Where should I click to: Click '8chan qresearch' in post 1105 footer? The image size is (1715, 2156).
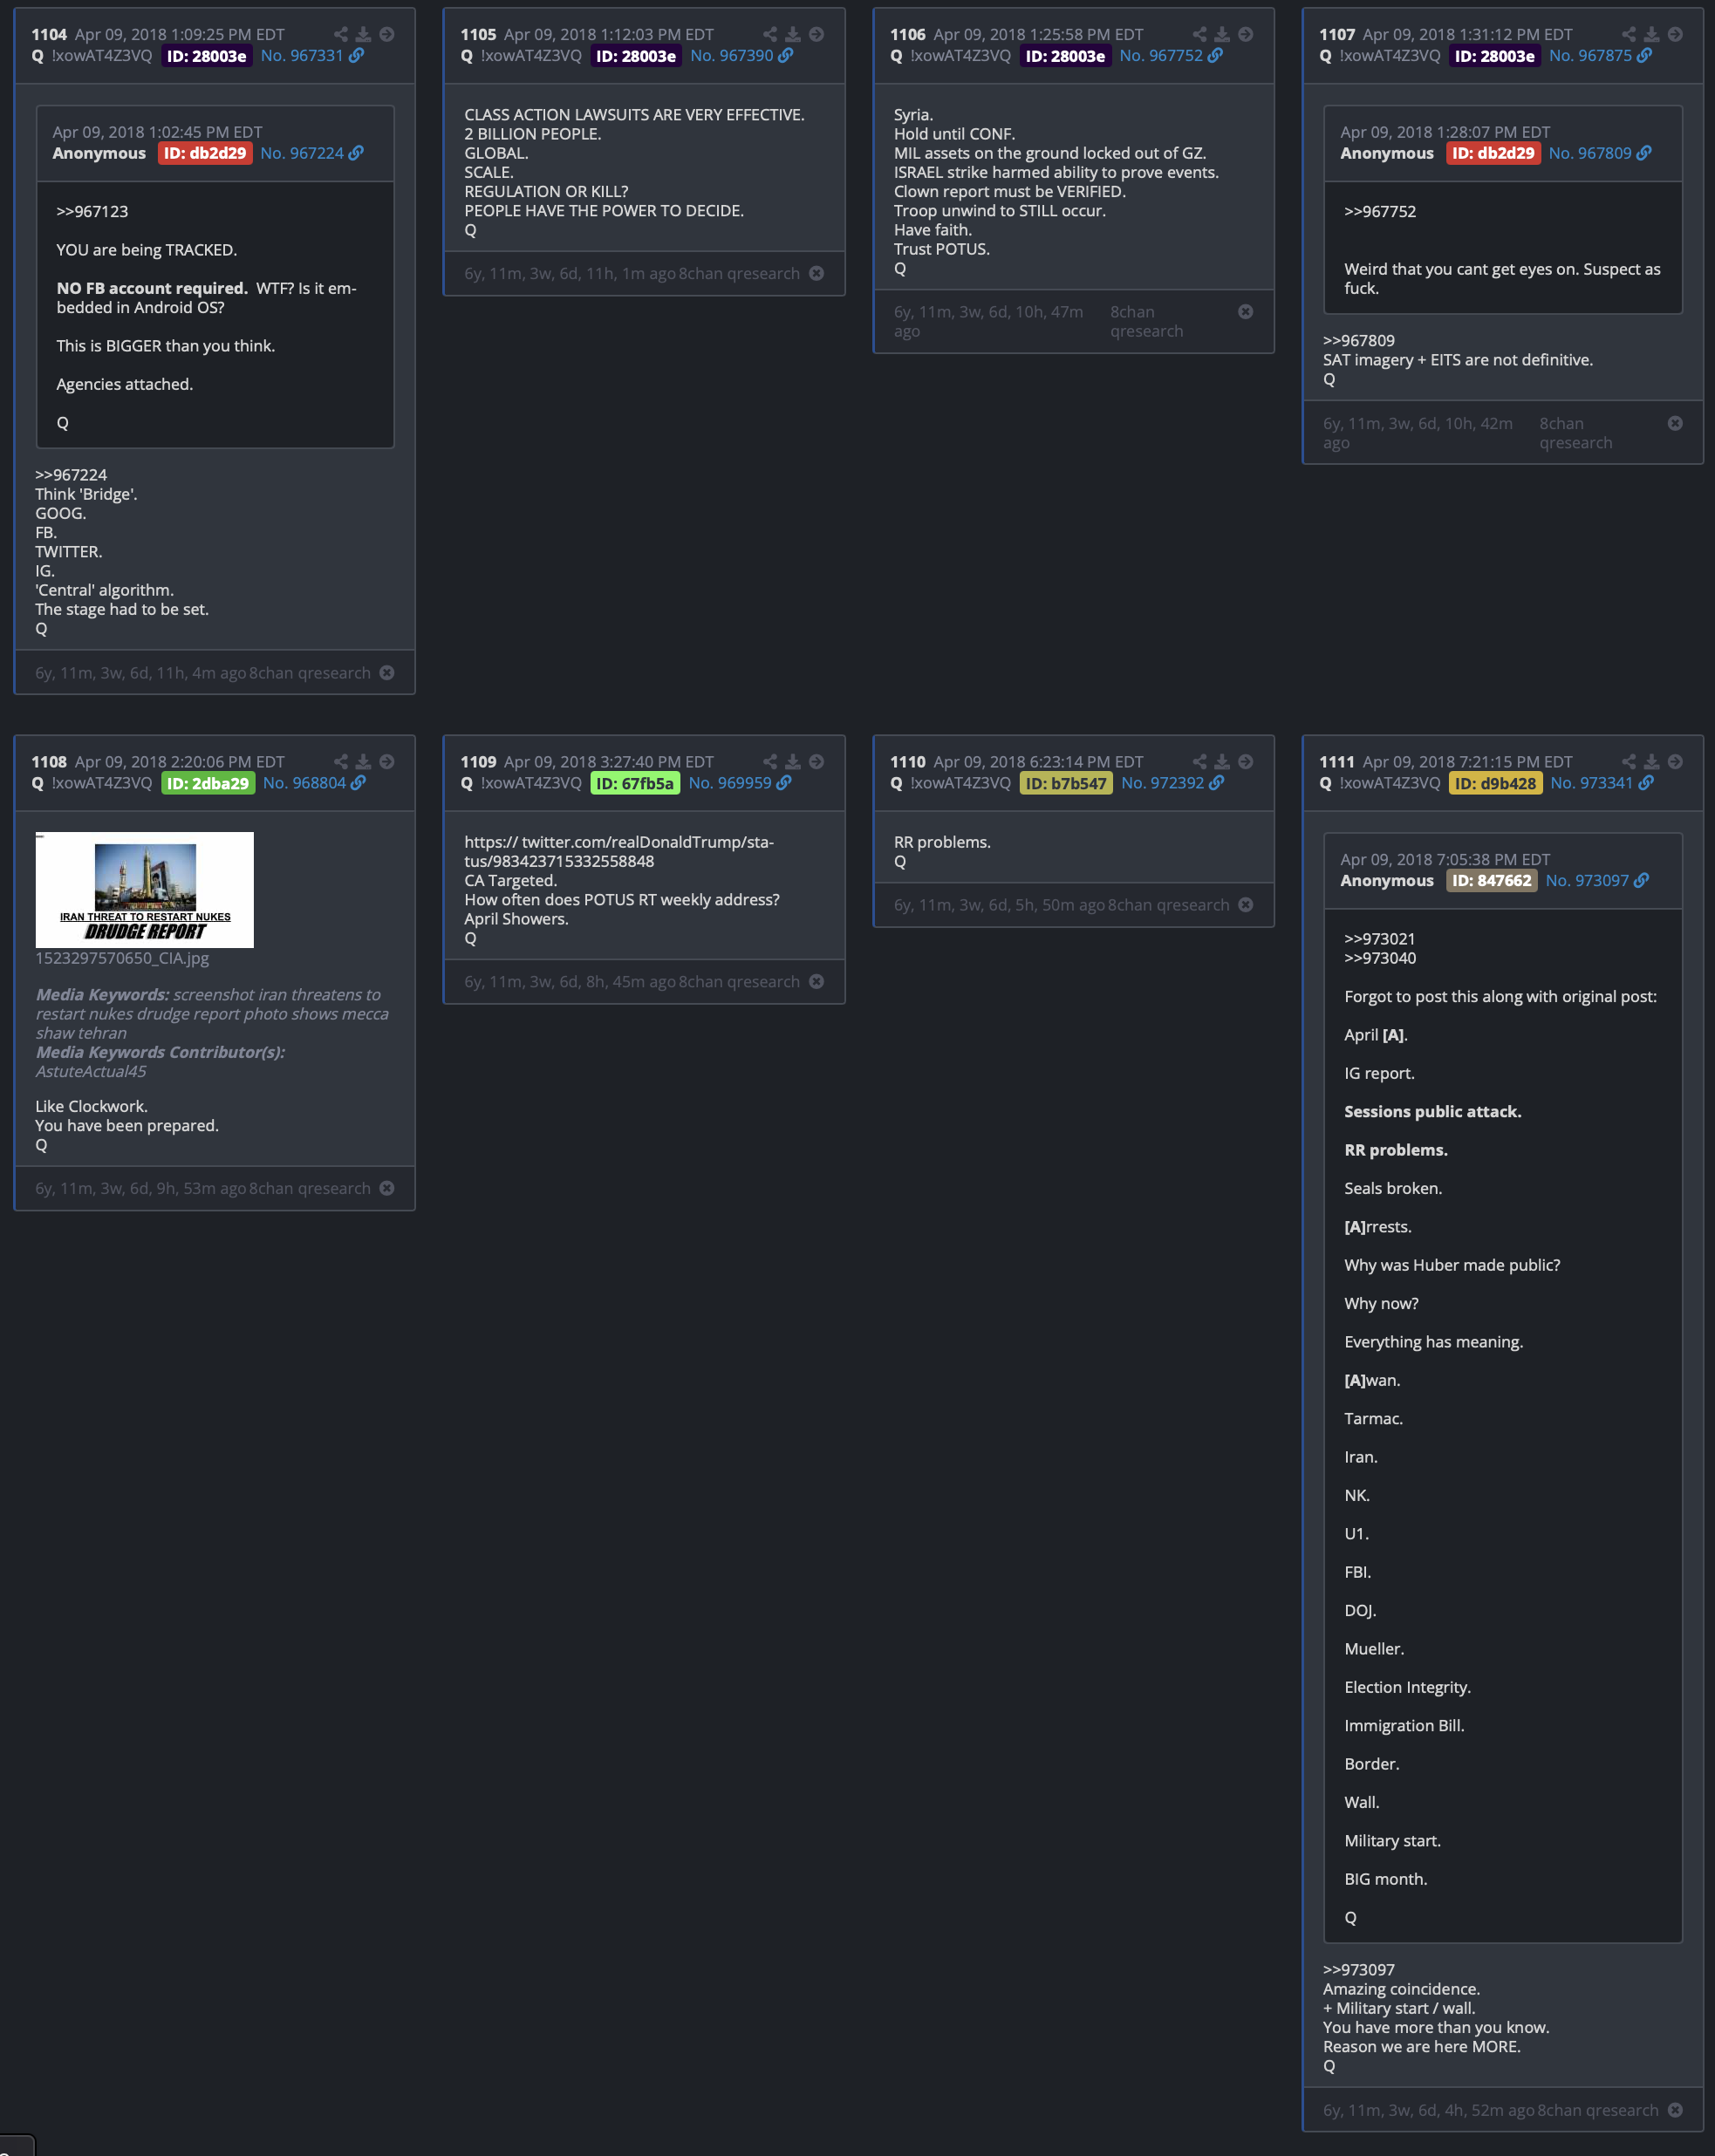[739, 273]
